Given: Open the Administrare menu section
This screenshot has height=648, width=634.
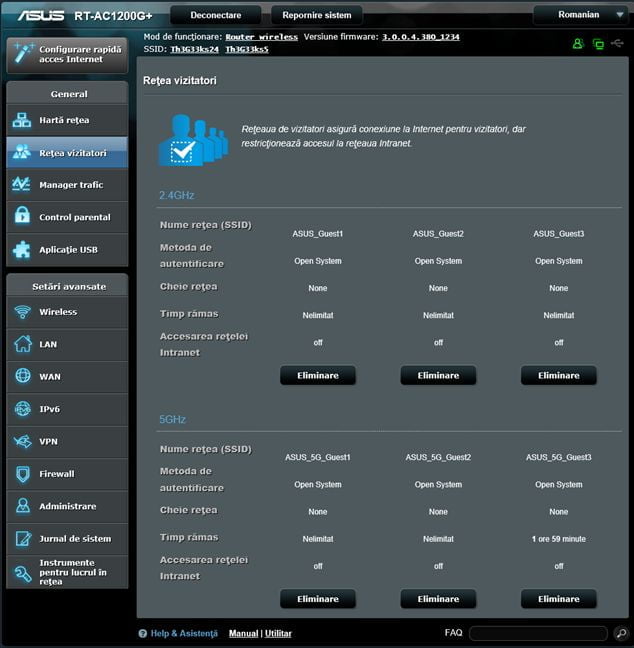Looking at the screenshot, I should point(66,506).
